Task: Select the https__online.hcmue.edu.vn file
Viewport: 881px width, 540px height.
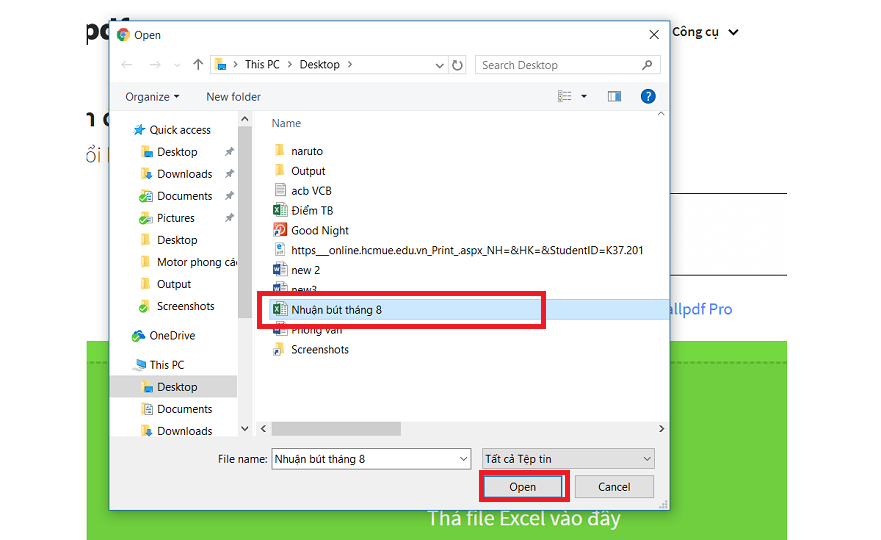Action: pyautogui.click(x=458, y=250)
